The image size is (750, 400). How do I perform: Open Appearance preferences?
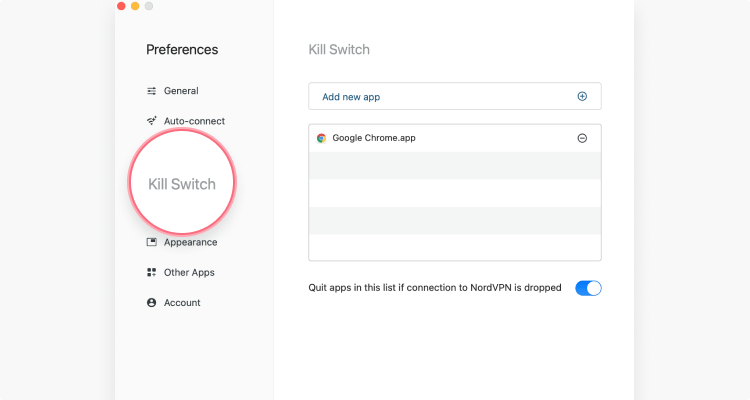coord(182,242)
